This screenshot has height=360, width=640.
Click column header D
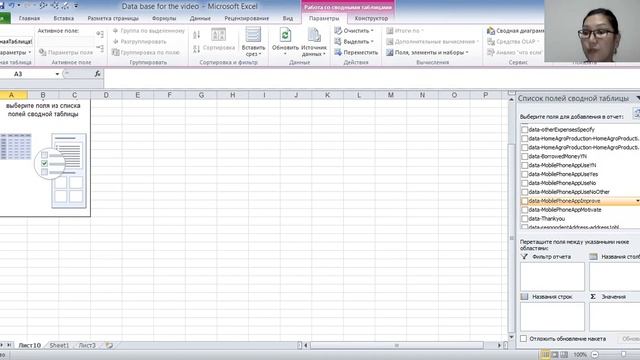click(x=106, y=95)
